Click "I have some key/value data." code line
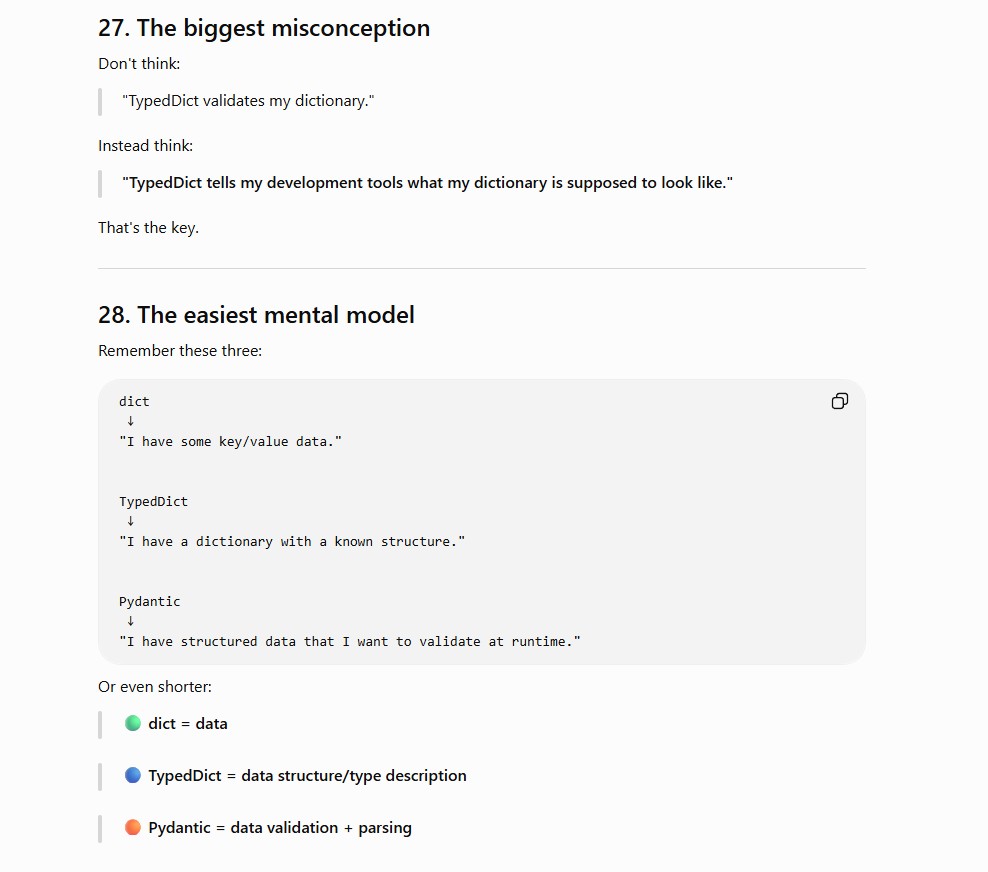The width and height of the screenshot is (988, 872). pyautogui.click(x=230, y=442)
